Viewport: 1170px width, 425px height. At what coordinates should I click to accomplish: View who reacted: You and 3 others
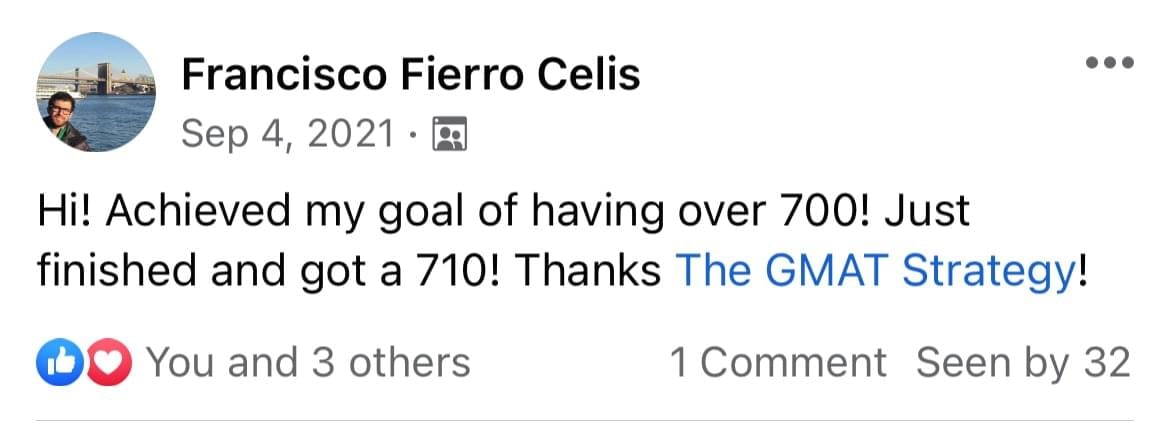tap(308, 362)
